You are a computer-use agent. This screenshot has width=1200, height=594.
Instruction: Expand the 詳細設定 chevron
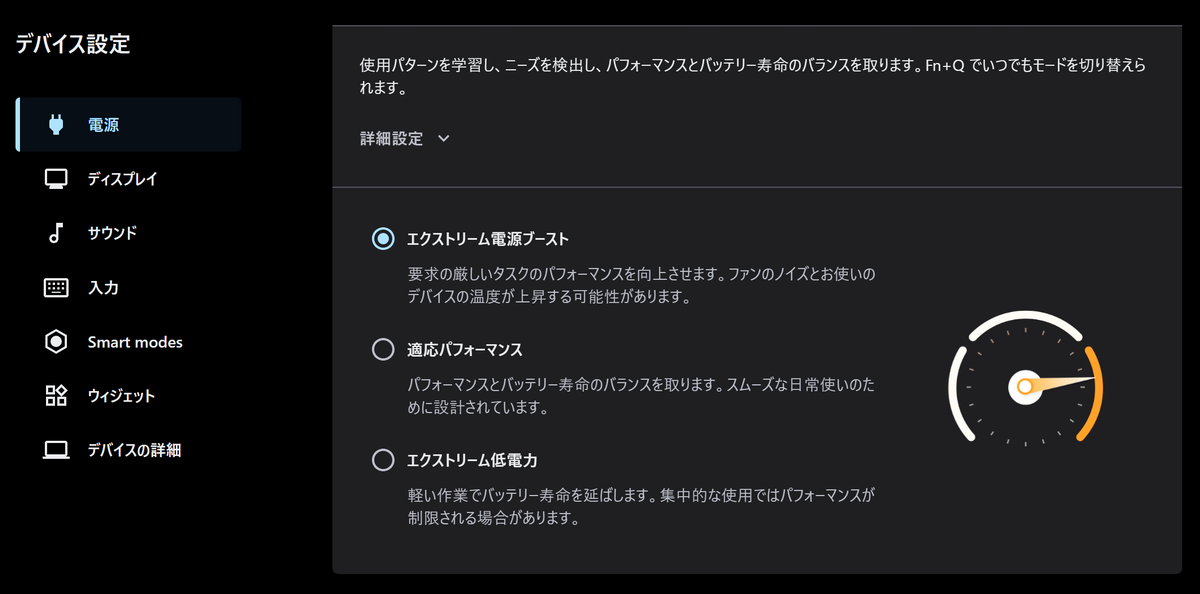click(444, 139)
